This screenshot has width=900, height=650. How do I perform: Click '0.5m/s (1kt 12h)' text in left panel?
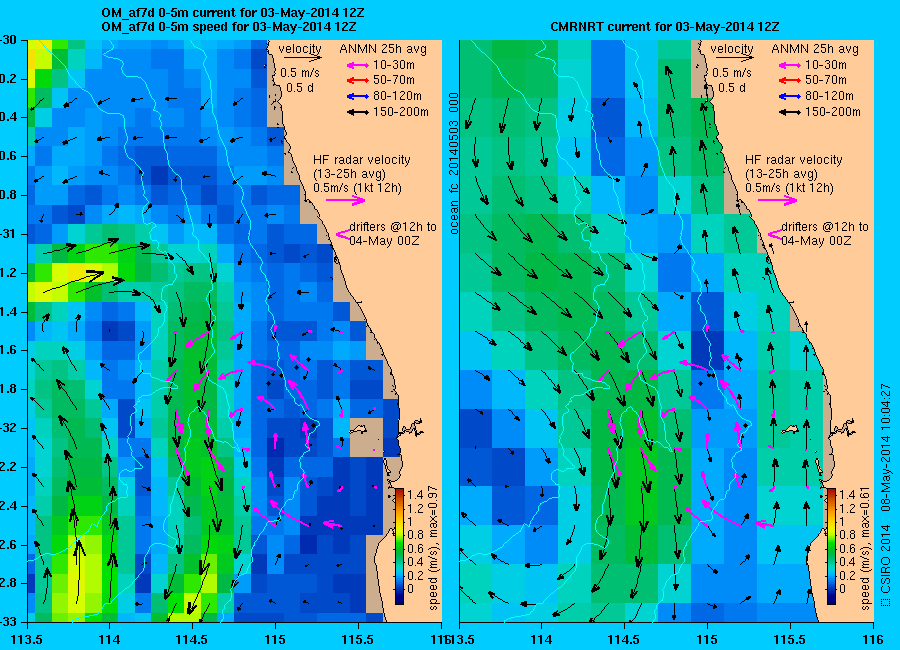(x=358, y=188)
